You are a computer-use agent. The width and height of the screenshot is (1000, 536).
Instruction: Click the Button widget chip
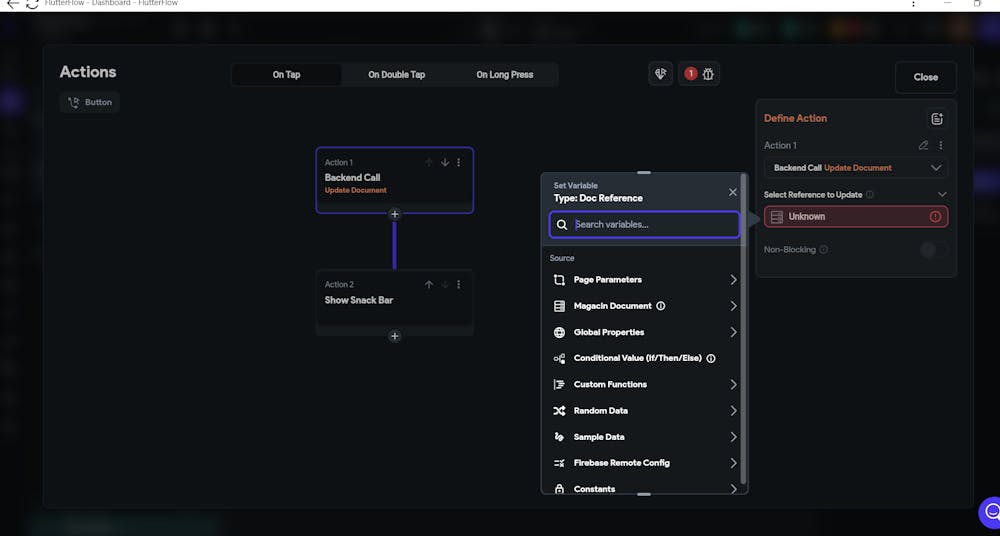pyautogui.click(x=90, y=102)
